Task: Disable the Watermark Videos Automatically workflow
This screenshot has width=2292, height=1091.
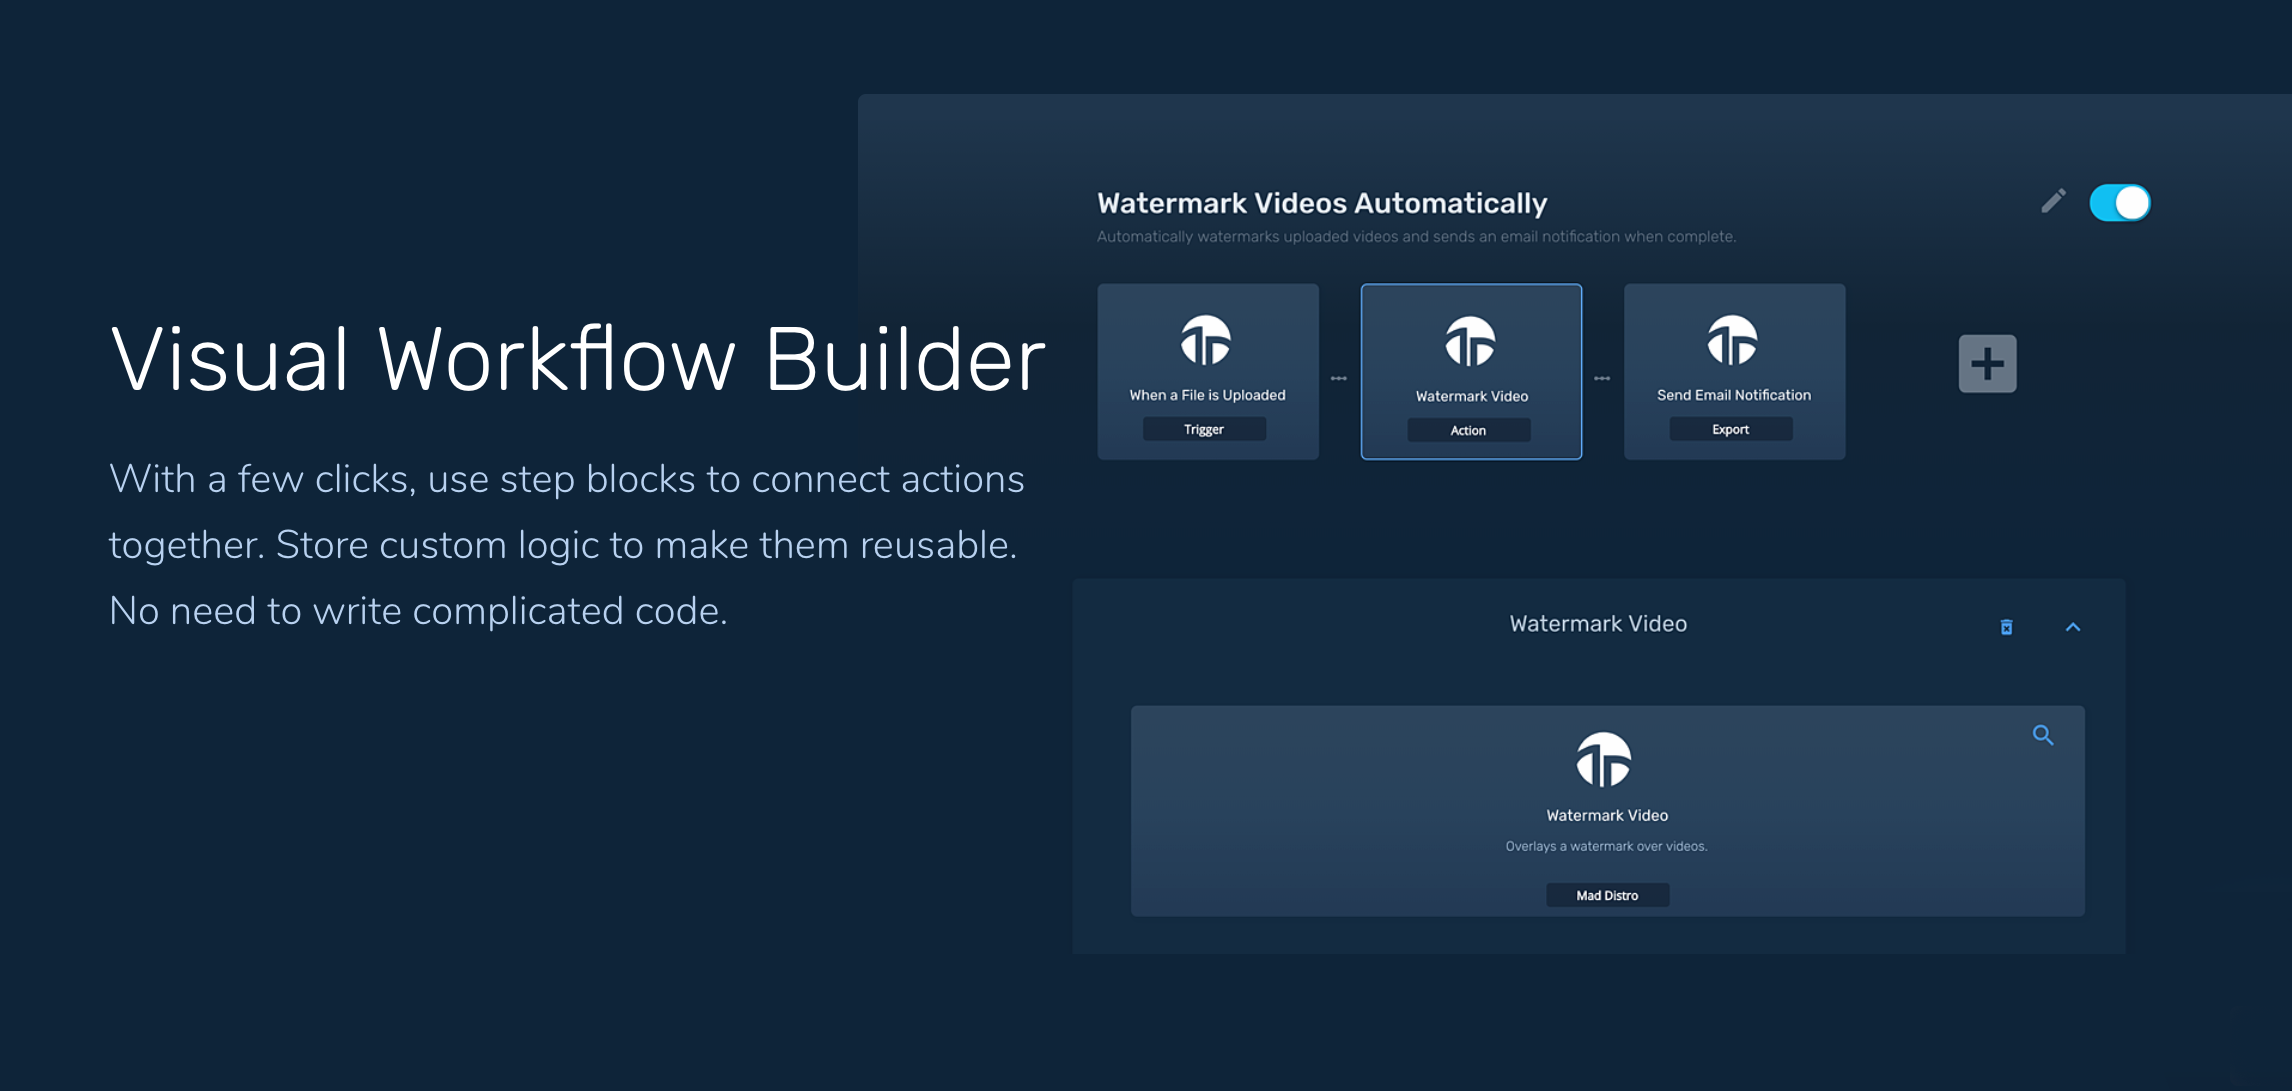Action: [x=2120, y=202]
